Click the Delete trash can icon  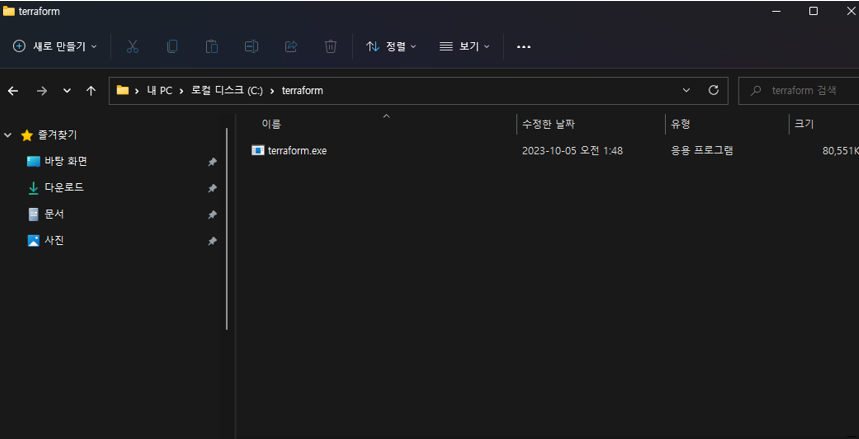pyautogui.click(x=330, y=47)
